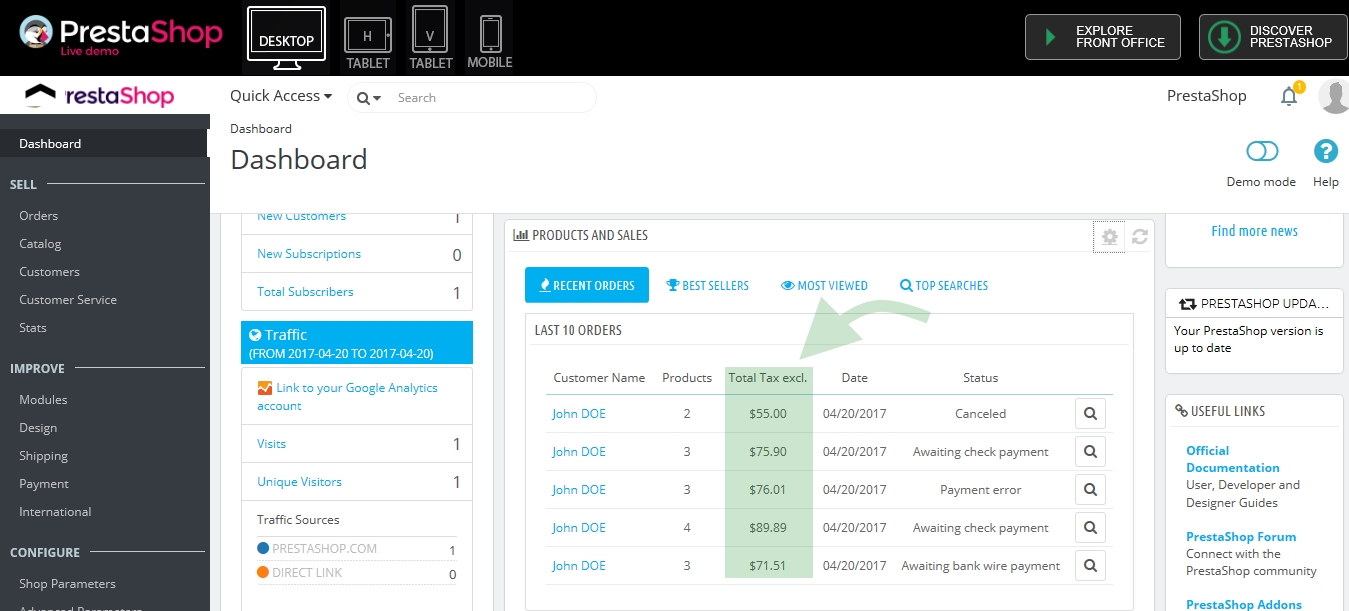
Task: Open the Stats menu item
Action: [33, 327]
